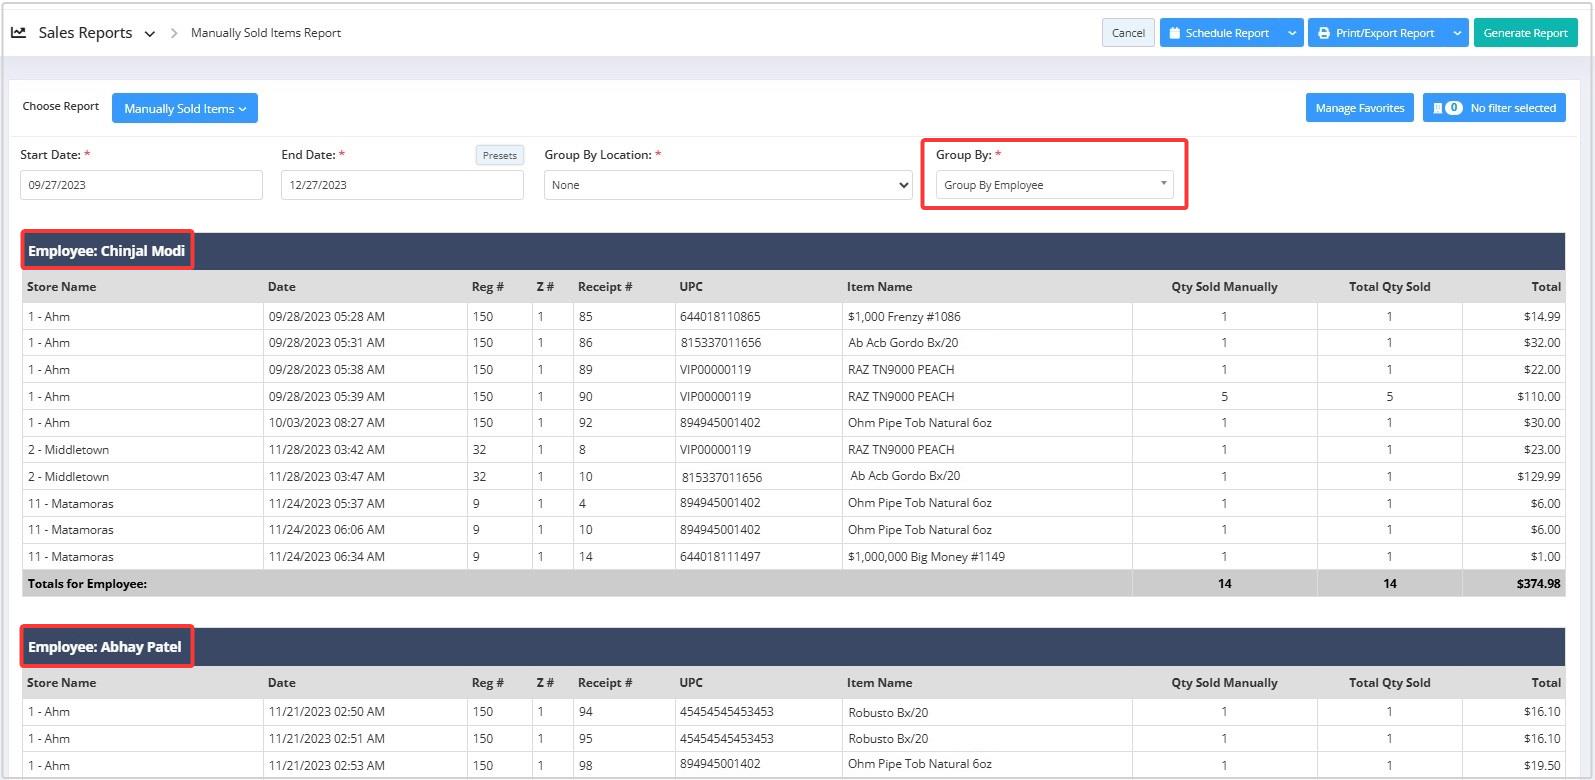
Task: Click Item Name header under Abhay Patel
Action: pyautogui.click(x=879, y=683)
